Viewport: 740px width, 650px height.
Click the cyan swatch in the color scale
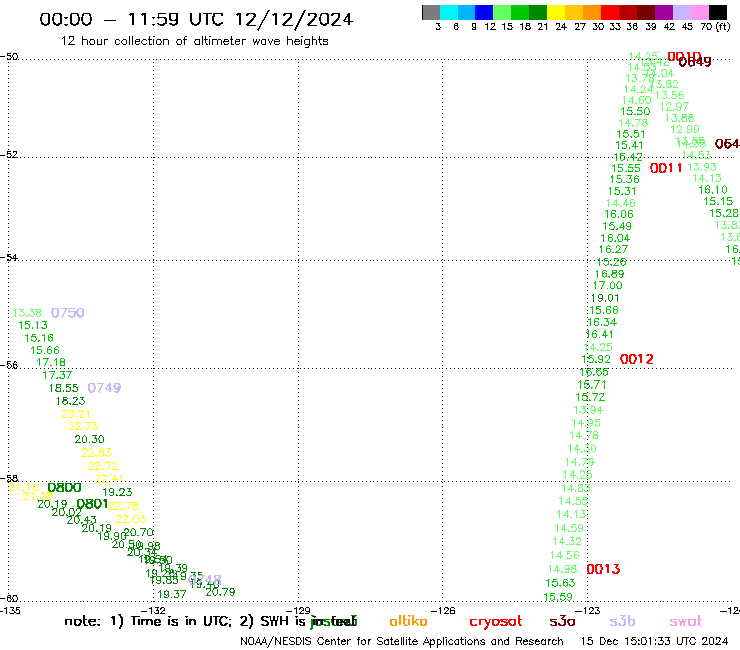[449, 12]
